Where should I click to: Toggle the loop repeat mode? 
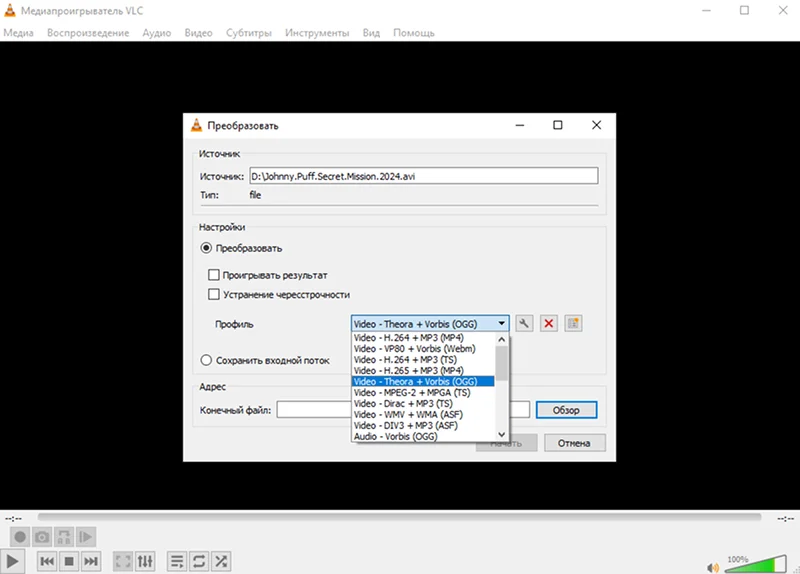click(x=199, y=562)
